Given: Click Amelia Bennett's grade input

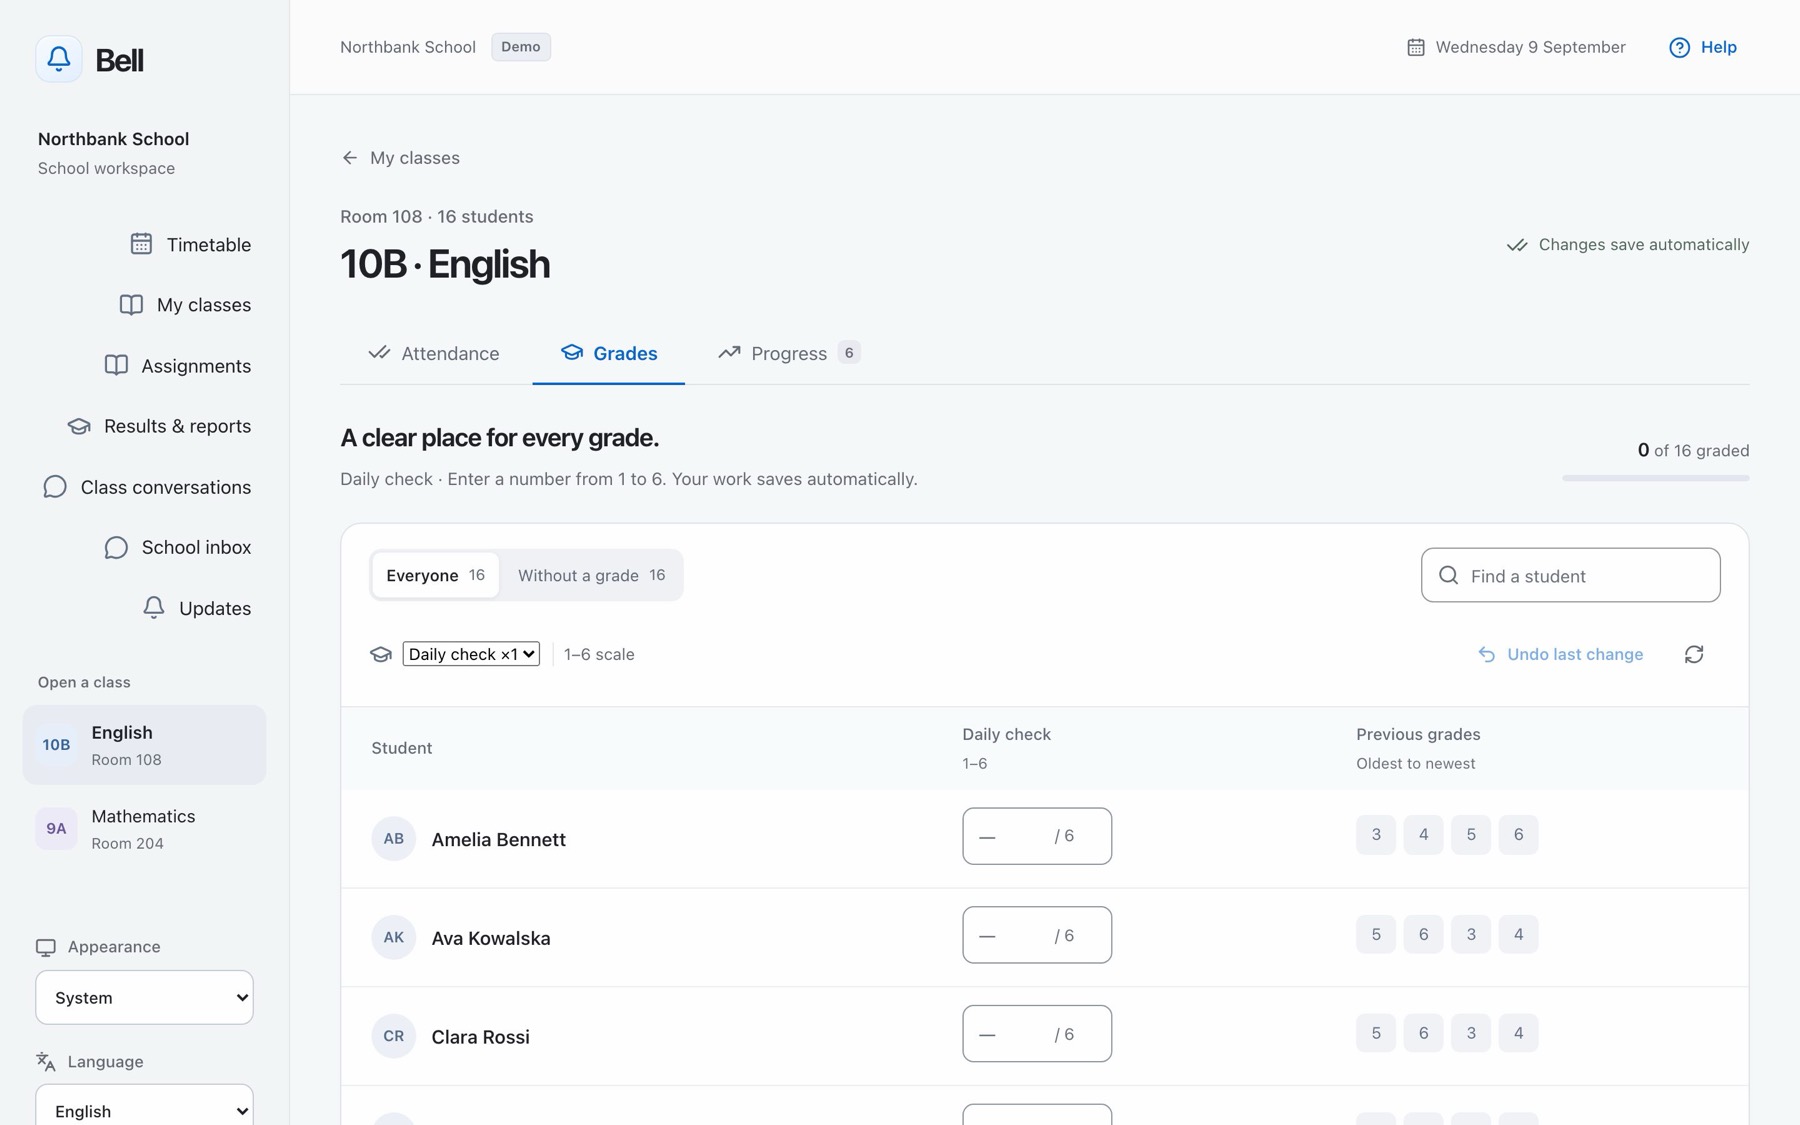Looking at the screenshot, I should tap(1037, 836).
